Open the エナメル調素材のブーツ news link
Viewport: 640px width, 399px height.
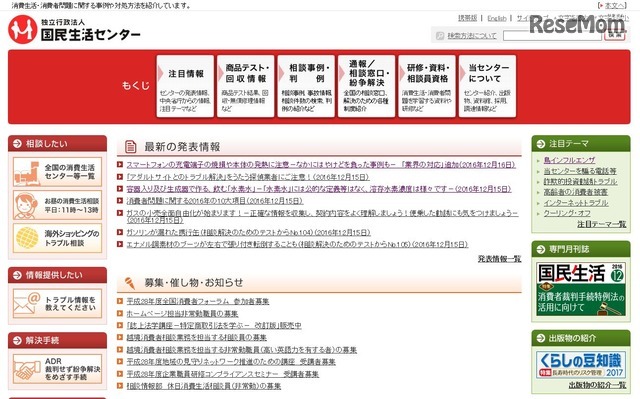coord(297,244)
